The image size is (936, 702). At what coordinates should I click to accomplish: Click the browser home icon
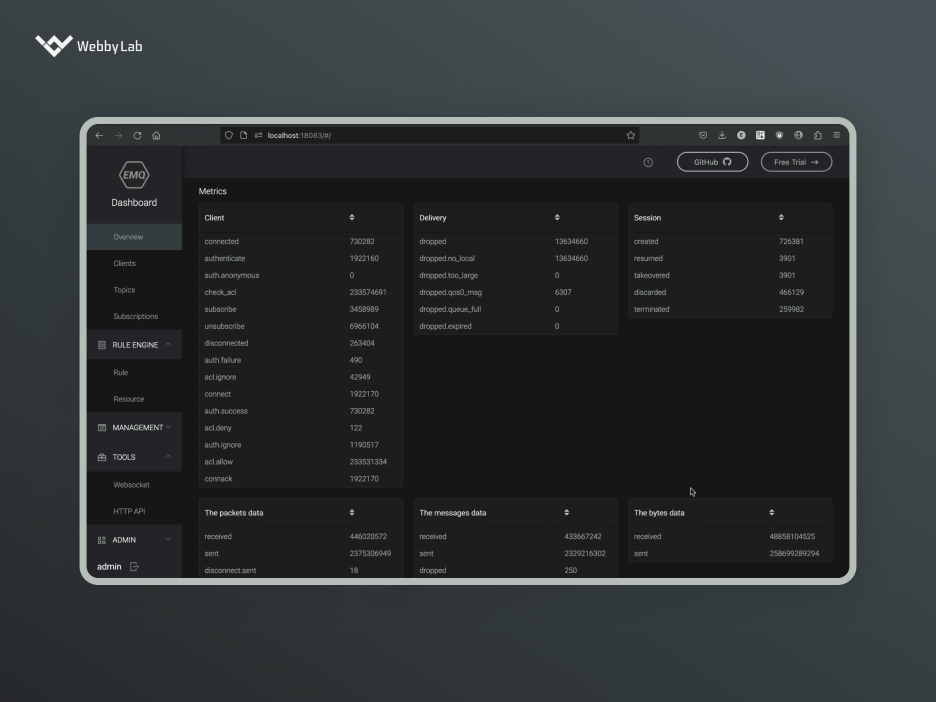pyautogui.click(x=156, y=134)
